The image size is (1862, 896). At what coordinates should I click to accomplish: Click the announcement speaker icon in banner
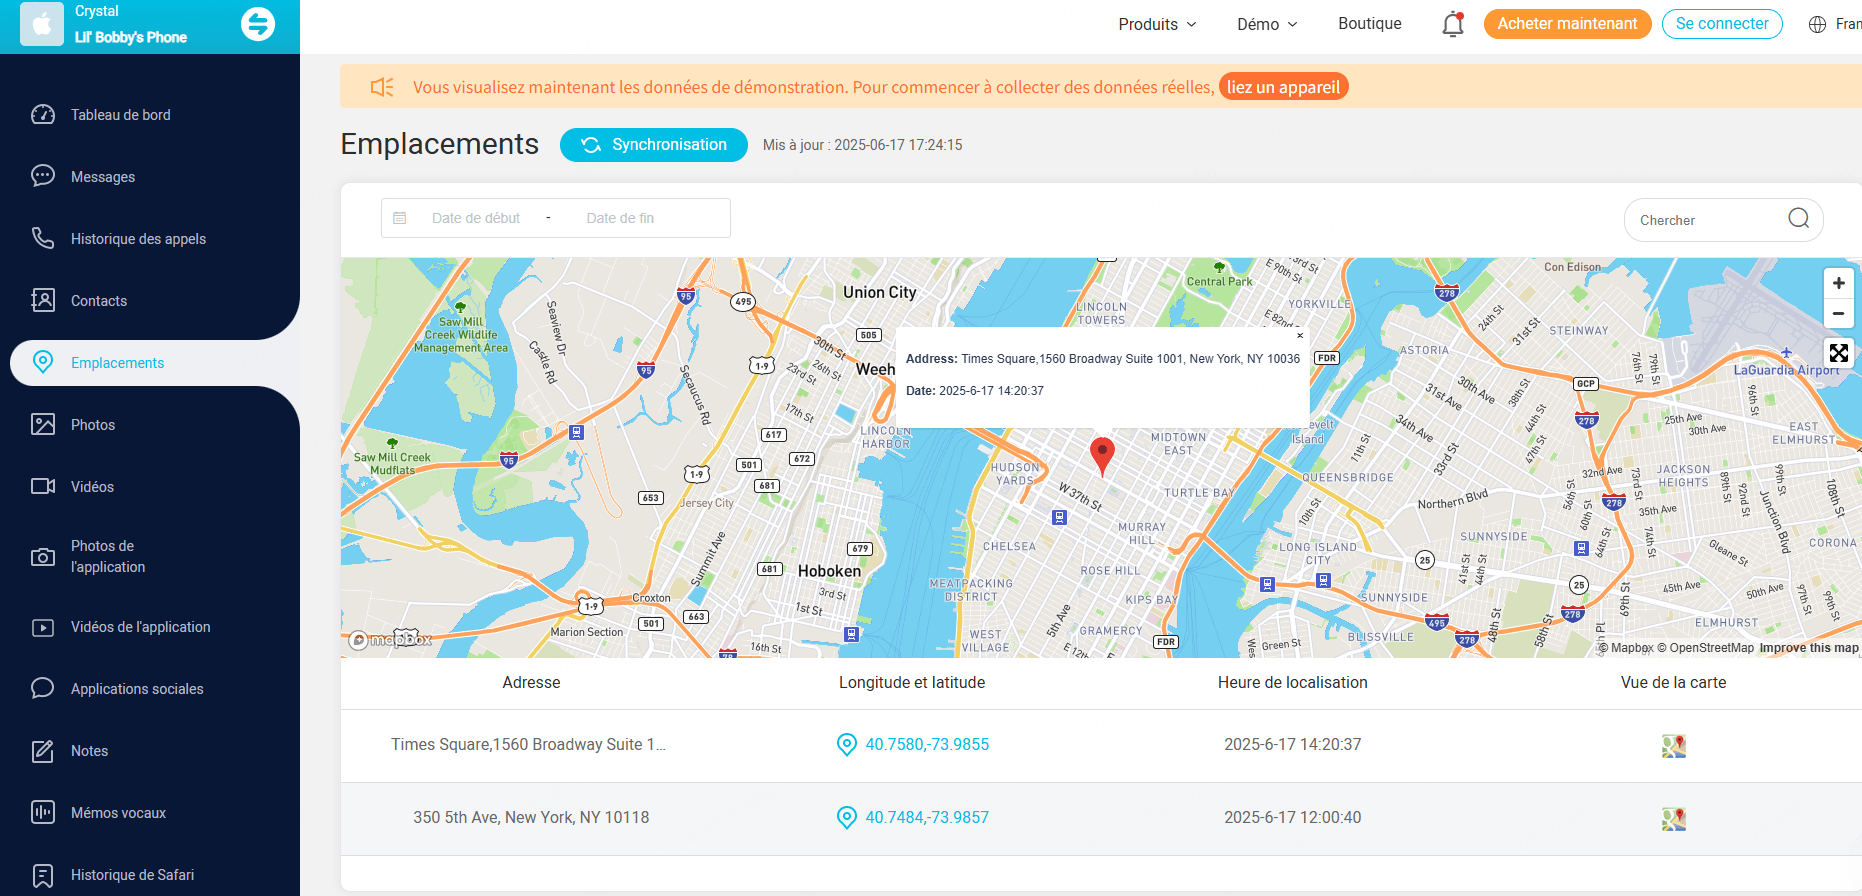(x=382, y=87)
